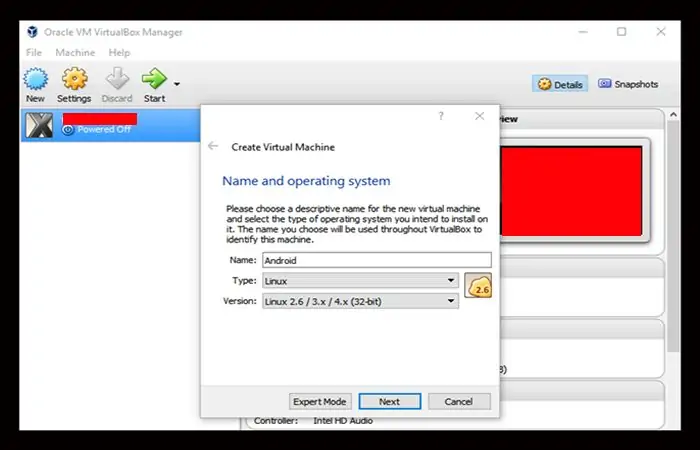The image size is (700, 450).
Task: Open the Settings gear icon
Action: point(74,79)
